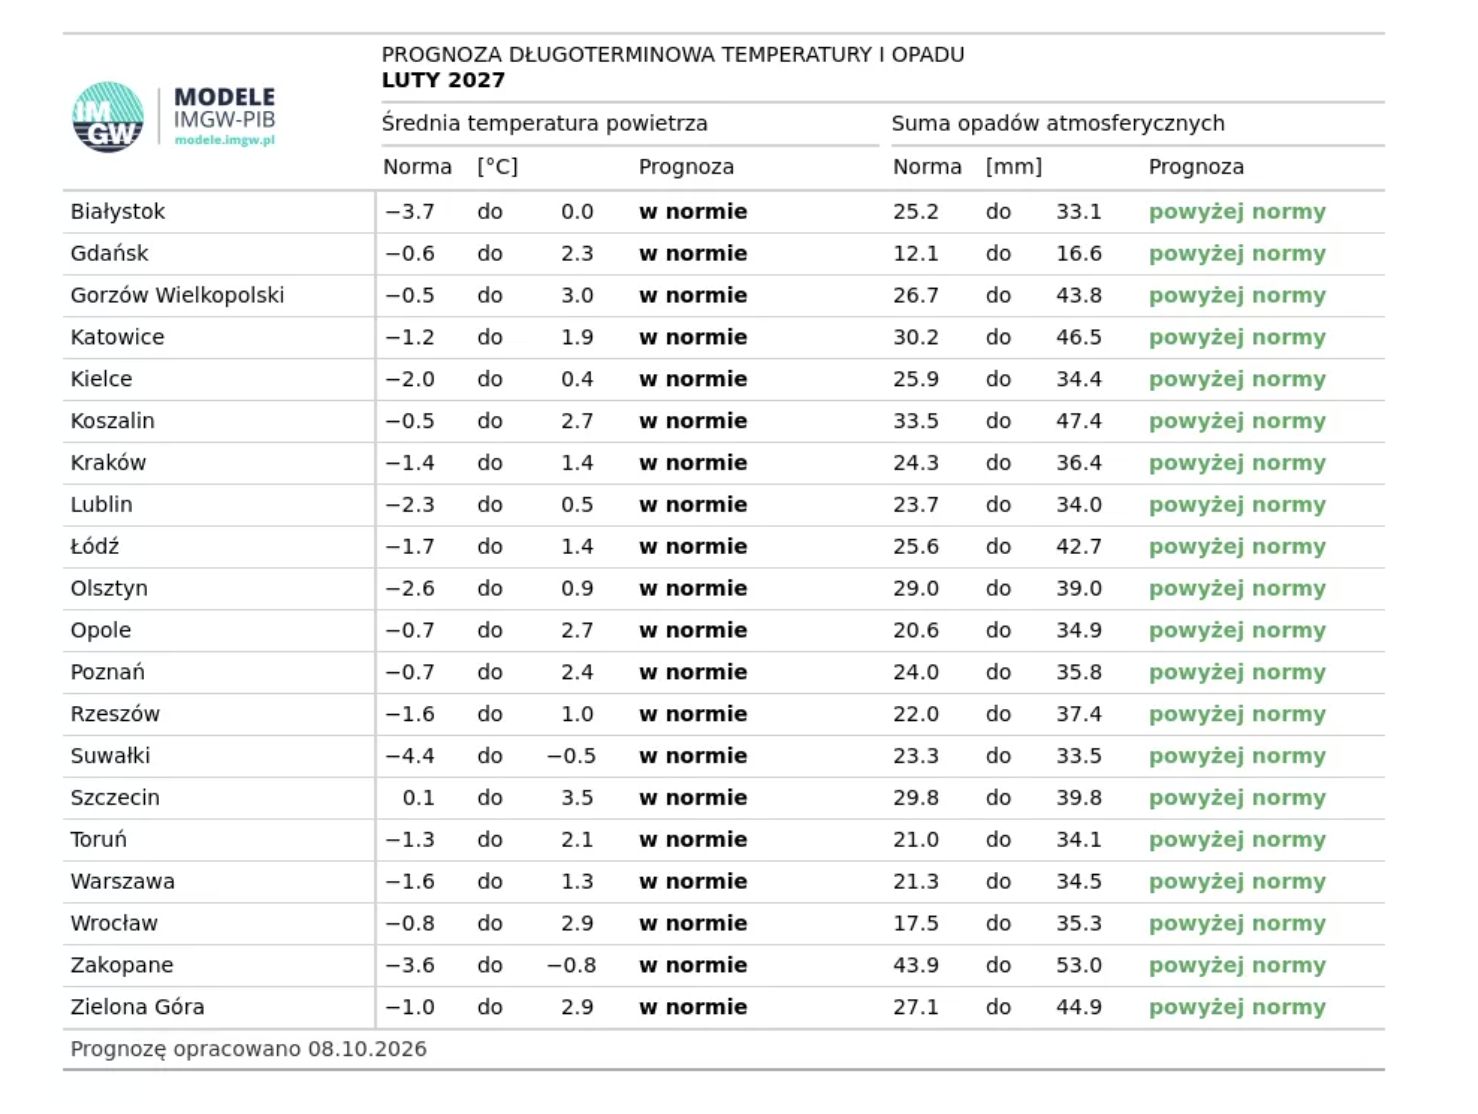Click the 'Średnia temperatura powietrza' column header
This screenshot has width=1478, height=1114.
(x=544, y=123)
